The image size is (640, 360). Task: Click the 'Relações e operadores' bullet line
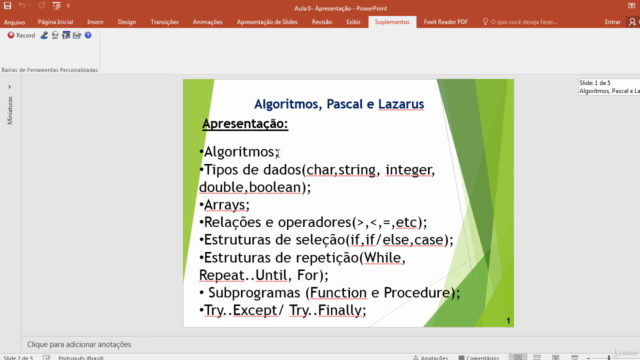313,222
